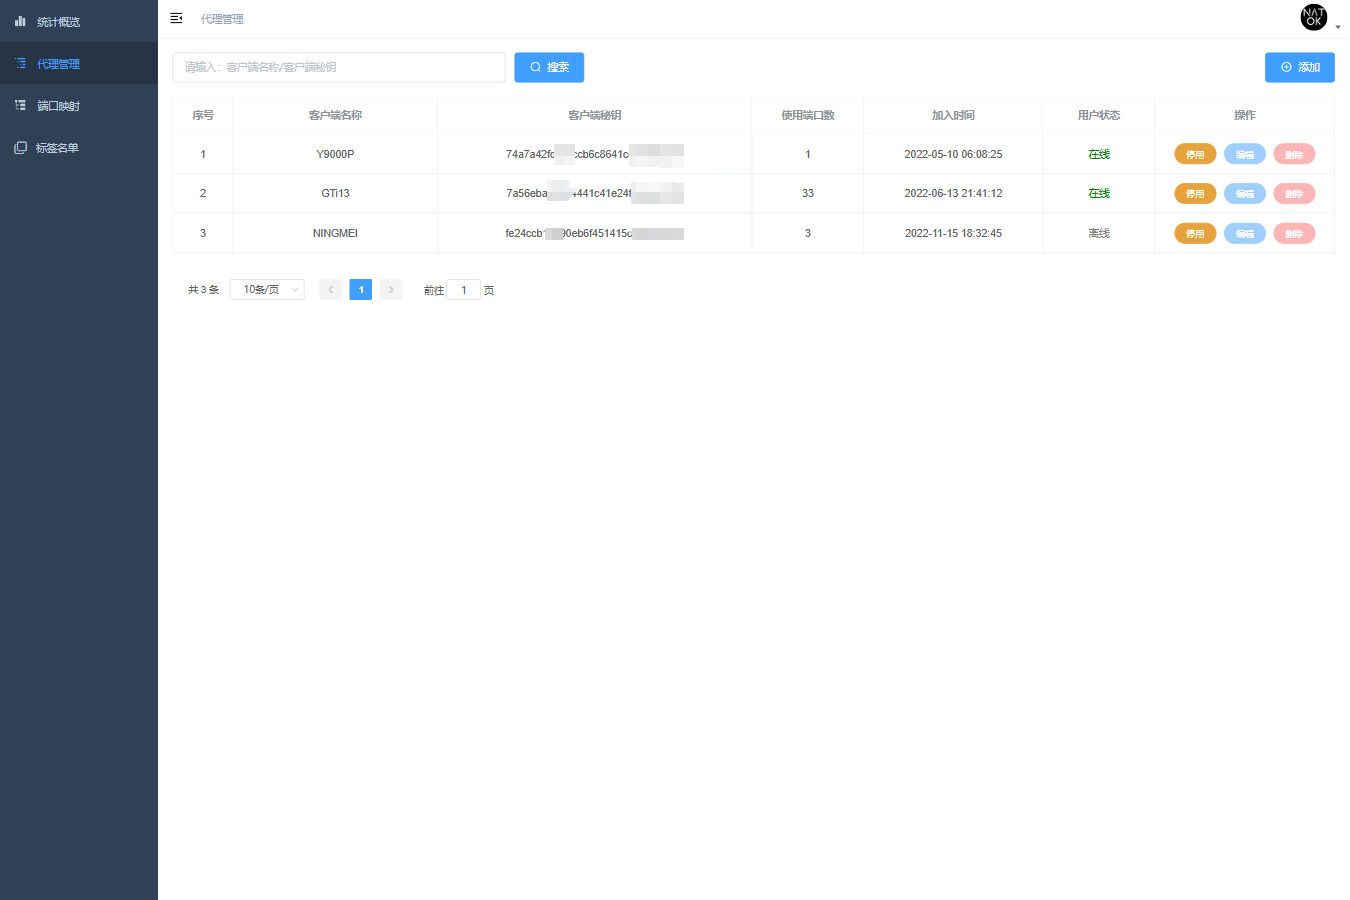1350x900 pixels.
Task: Select 代理管理 in the sidebar
Action: pos(79,63)
